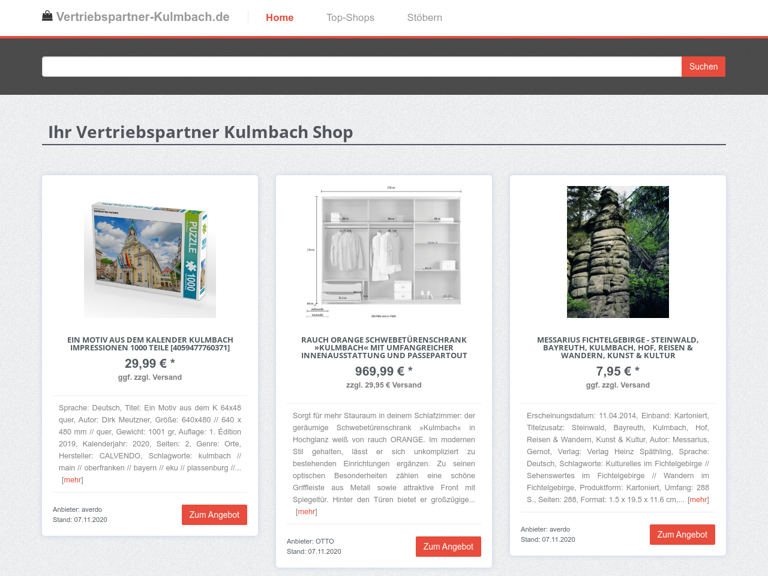Click Zum Angebot for the OTTO wardrobe
Screen dimensions: 768x576
point(448,547)
